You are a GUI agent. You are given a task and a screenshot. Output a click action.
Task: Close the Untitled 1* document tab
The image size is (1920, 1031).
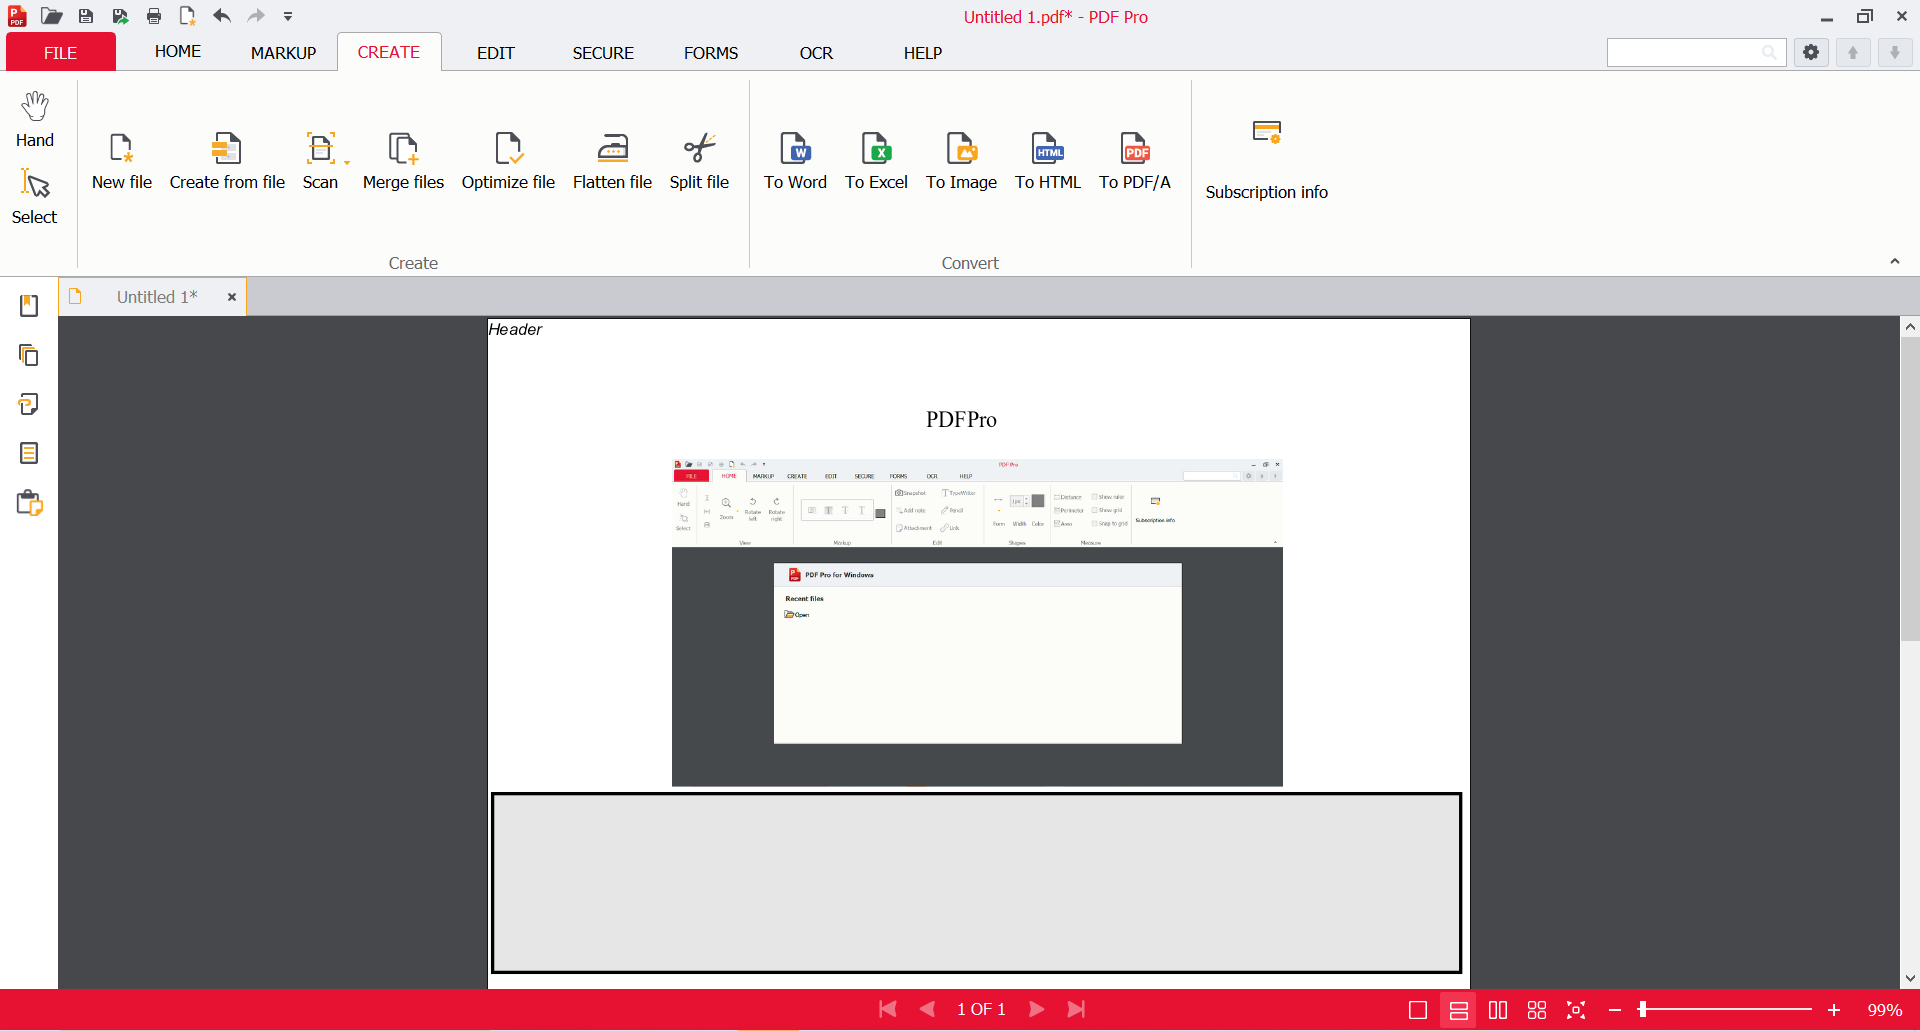(x=232, y=297)
